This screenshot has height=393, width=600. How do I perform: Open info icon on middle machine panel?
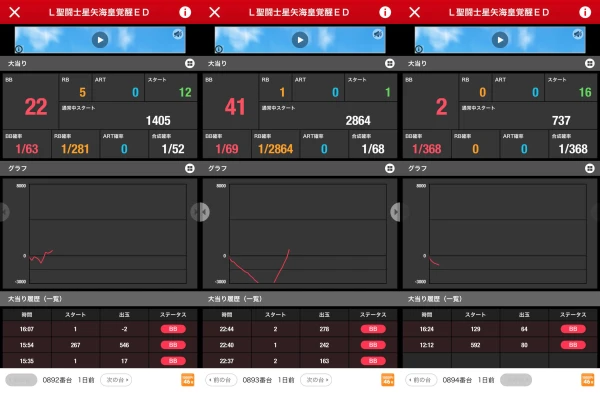click(385, 12)
